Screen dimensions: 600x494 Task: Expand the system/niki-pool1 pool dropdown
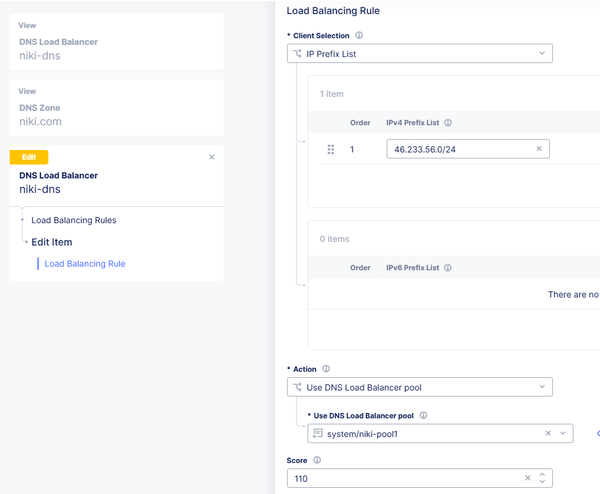coord(564,433)
